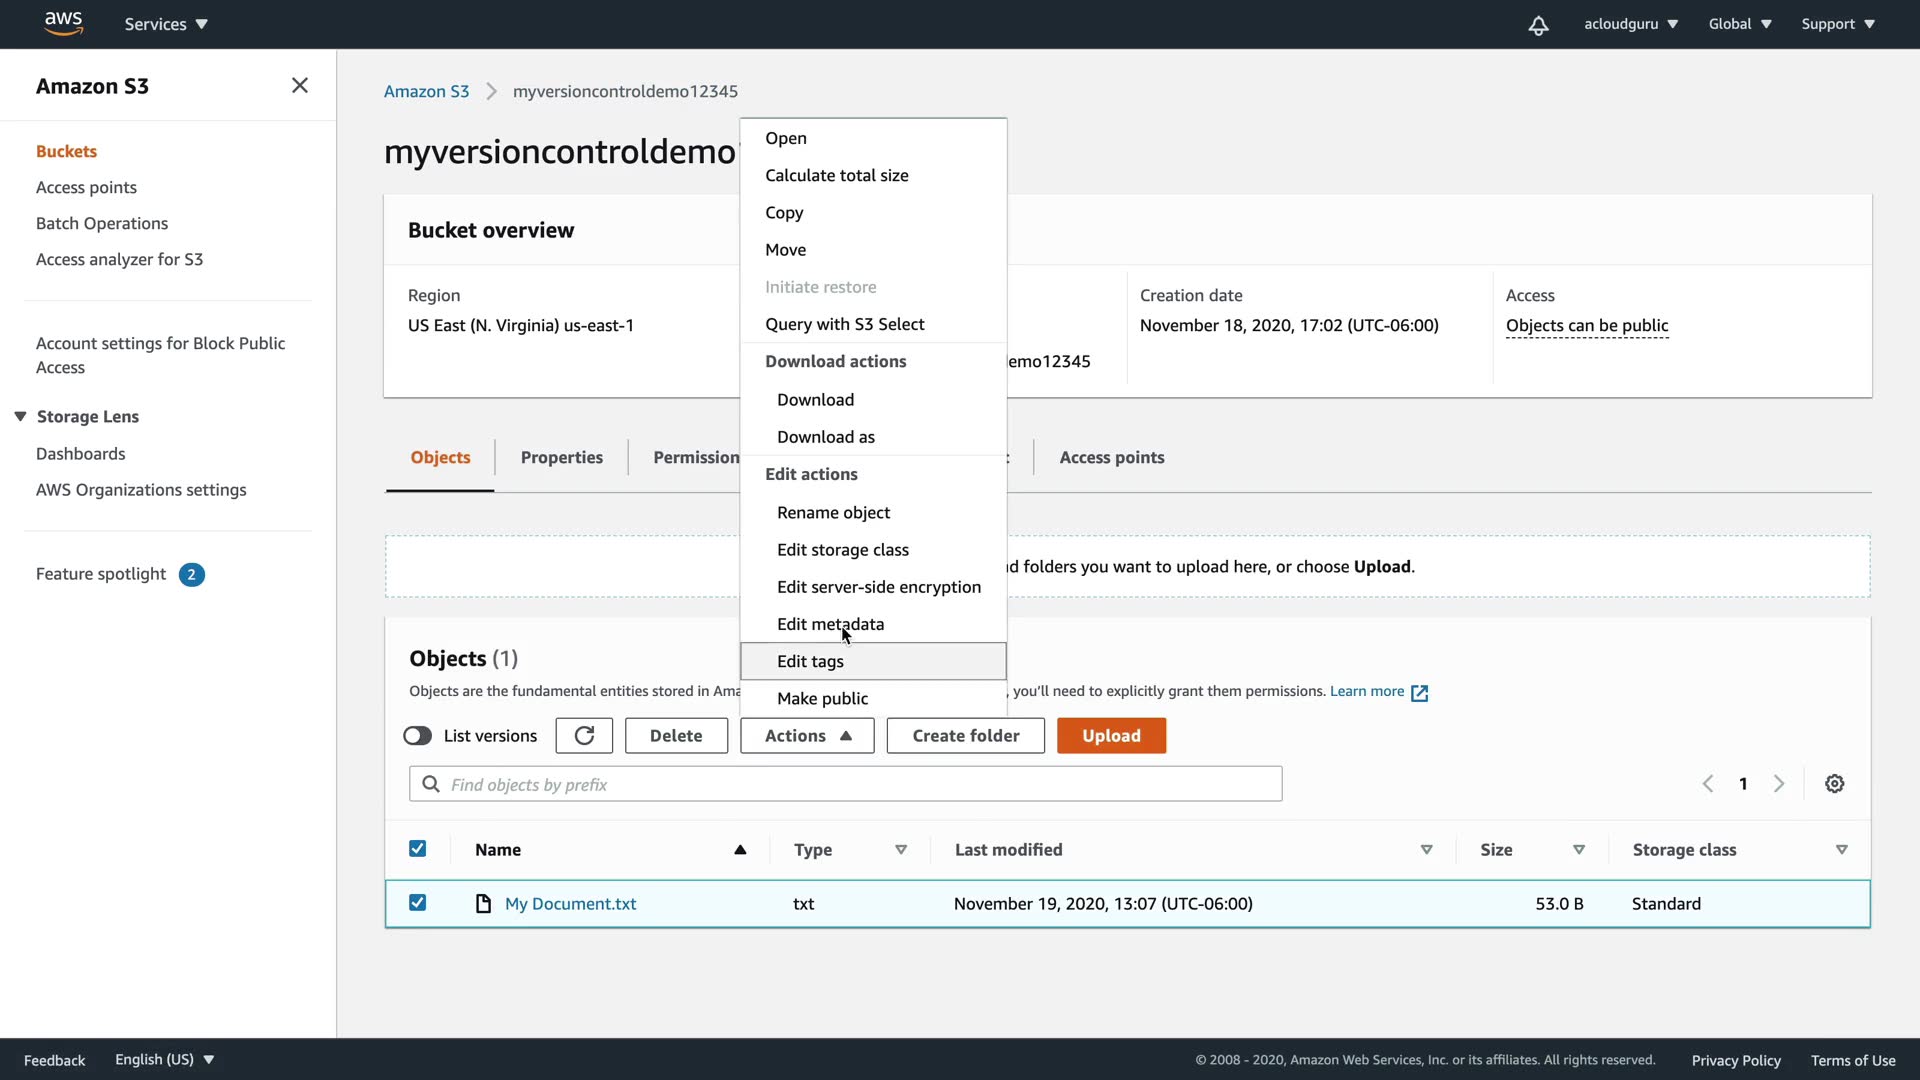Click the search magnifier icon in prefix field
The height and width of the screenshot is (1080, 1920).
tap(431, 785)
